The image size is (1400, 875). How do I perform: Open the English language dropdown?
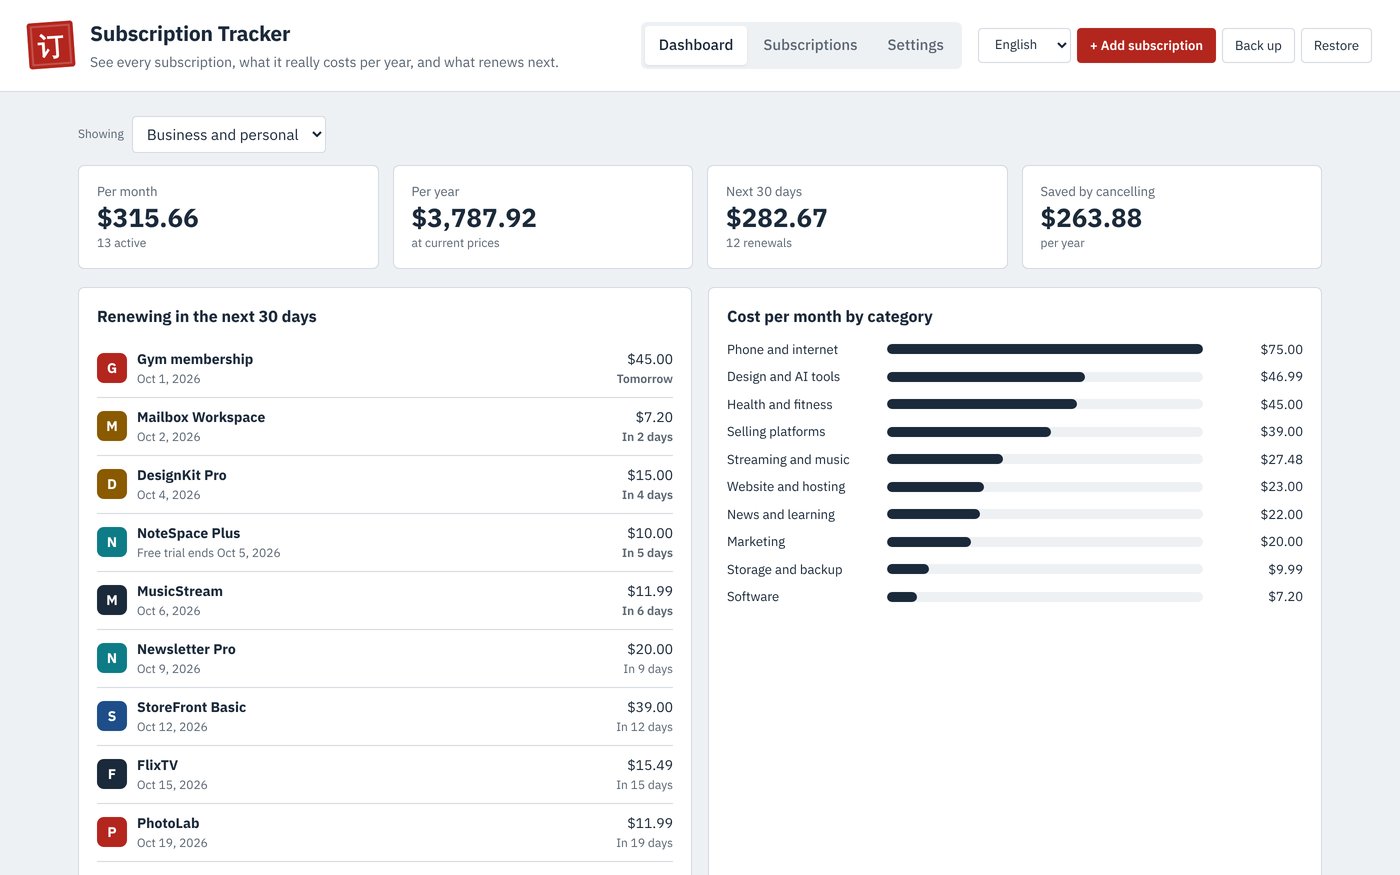(x=1024, y=45)
